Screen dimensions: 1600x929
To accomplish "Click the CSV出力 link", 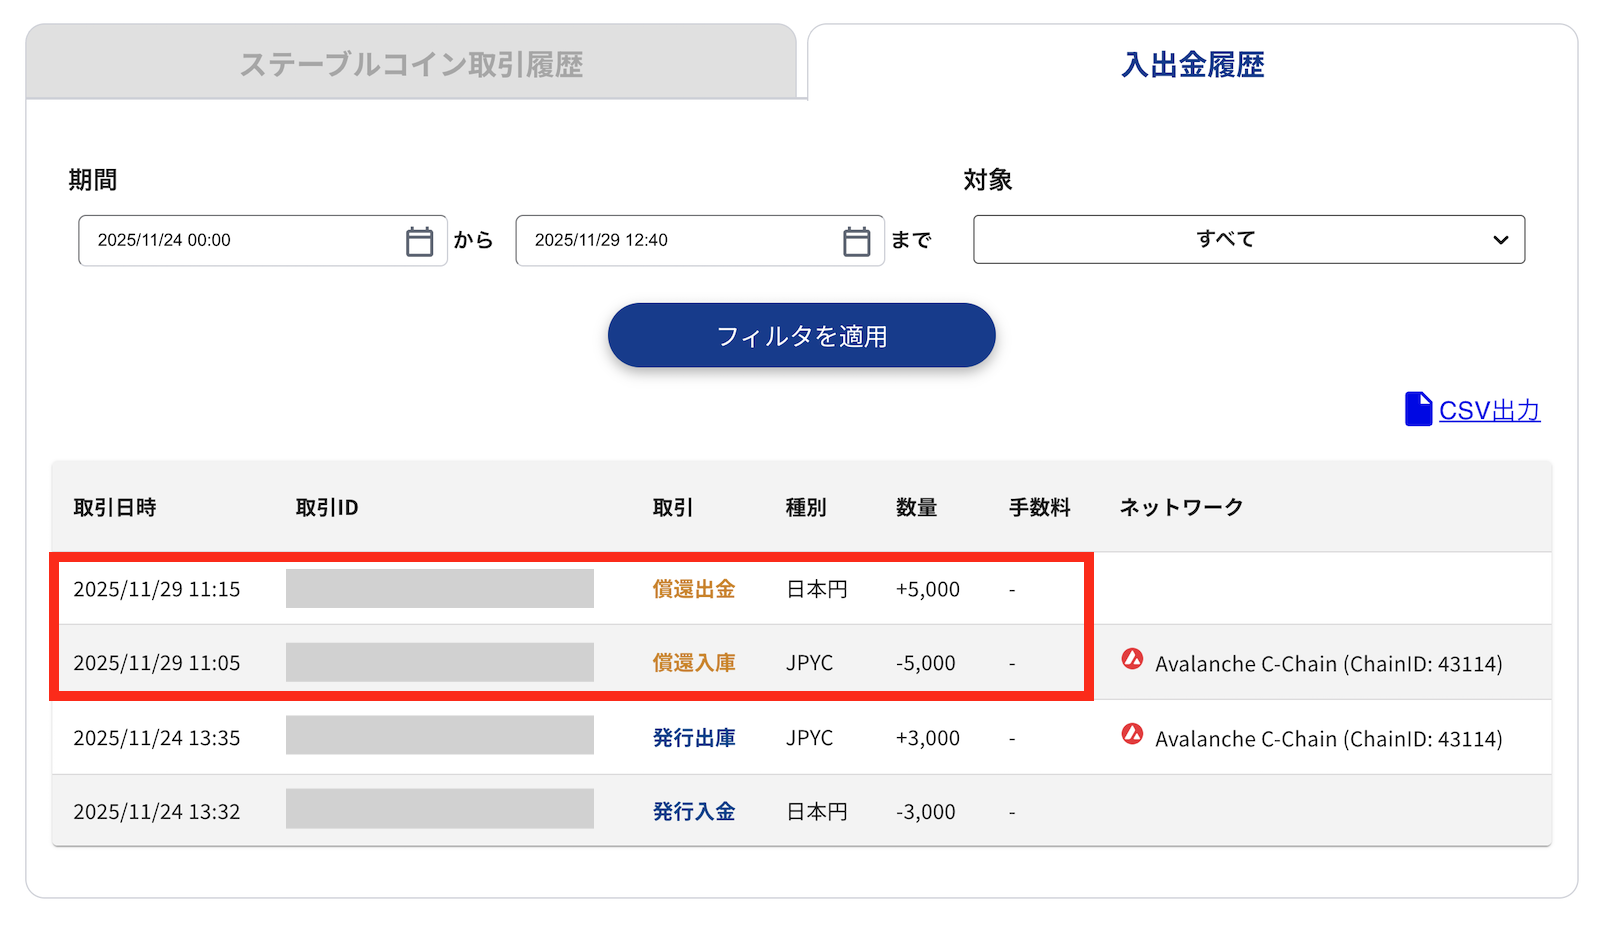I will [1489, 410].
